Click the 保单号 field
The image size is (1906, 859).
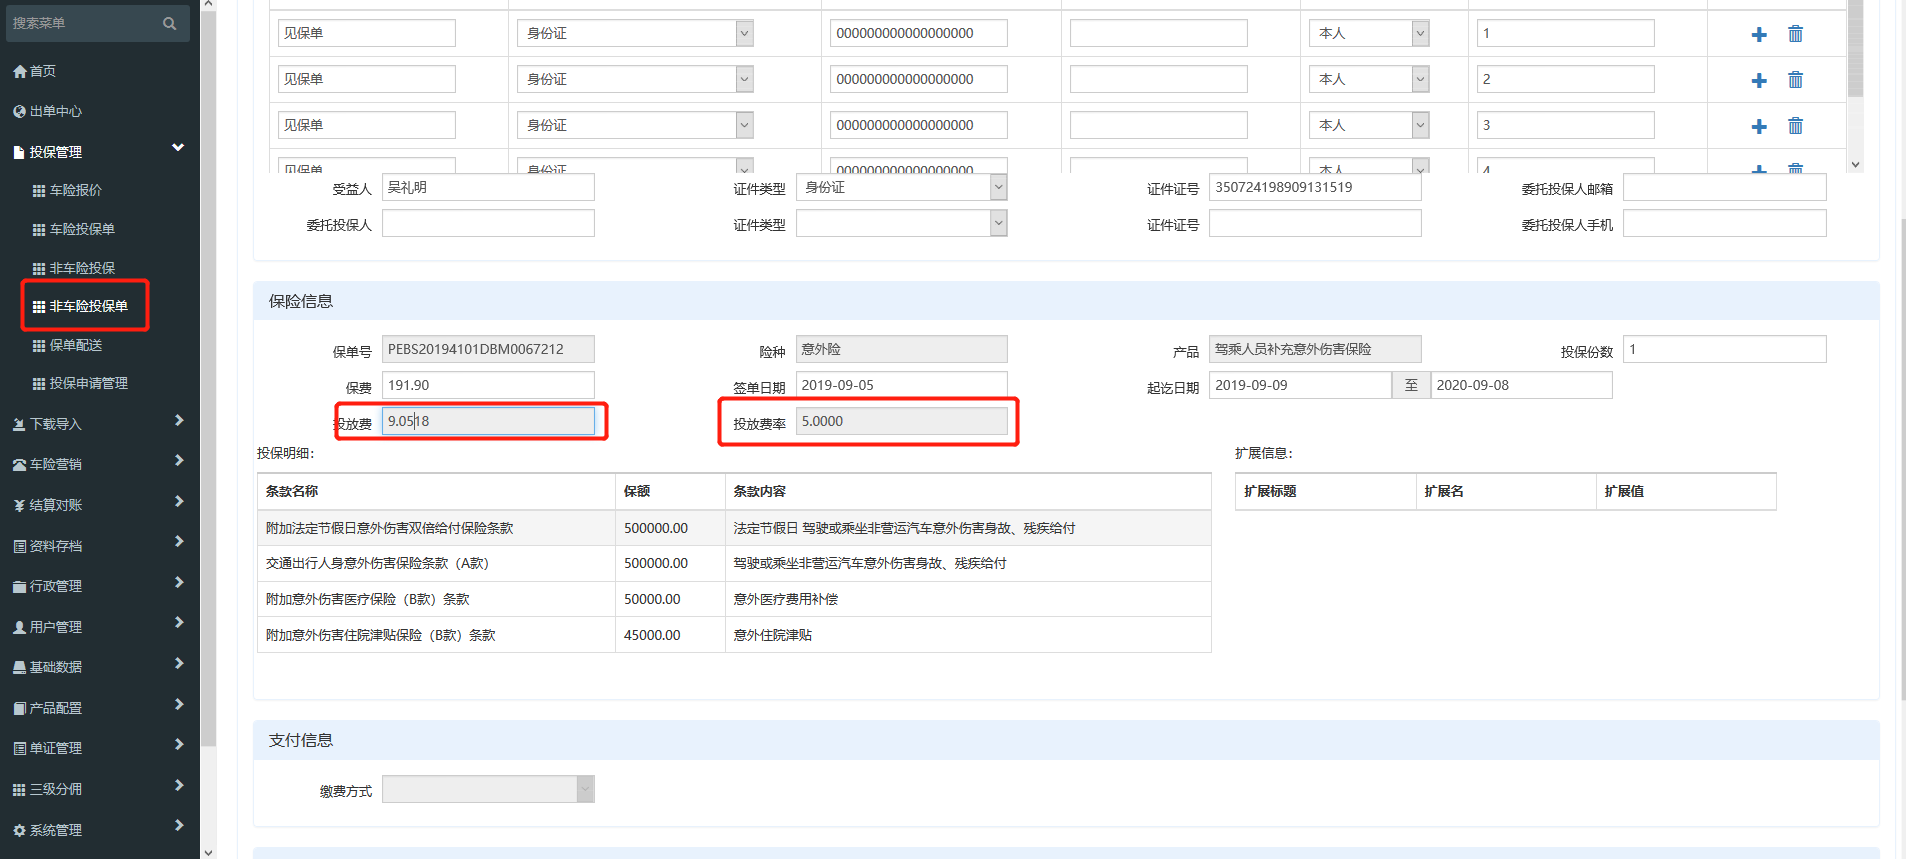coord(488,349)
